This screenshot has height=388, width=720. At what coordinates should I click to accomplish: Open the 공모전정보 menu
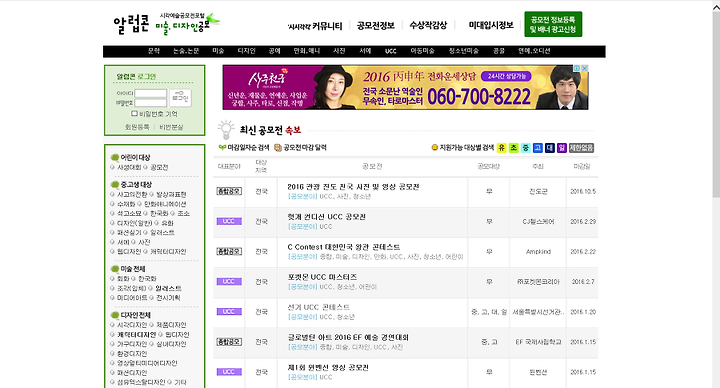coord(376,26)
